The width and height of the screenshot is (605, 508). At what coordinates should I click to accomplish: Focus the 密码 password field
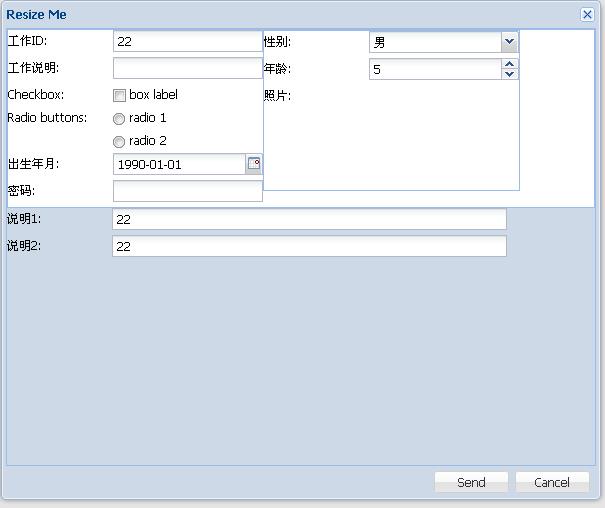pyautogui.click(x=188, y=191)
